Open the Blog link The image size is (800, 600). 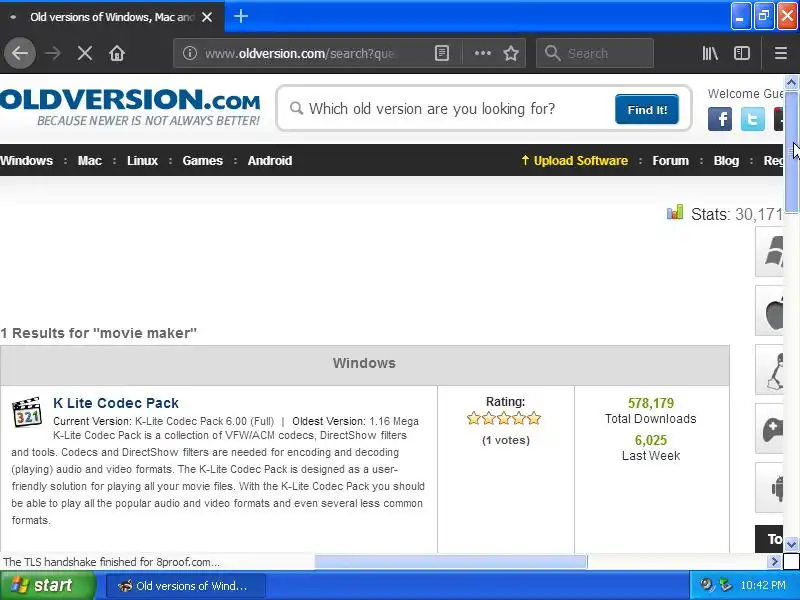point(726,161)
